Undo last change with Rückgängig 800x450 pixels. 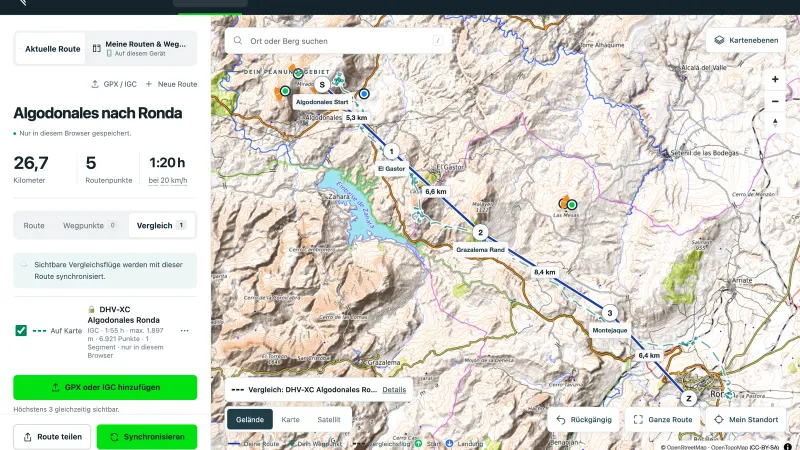pyautogui.click(x=584, y=419)
